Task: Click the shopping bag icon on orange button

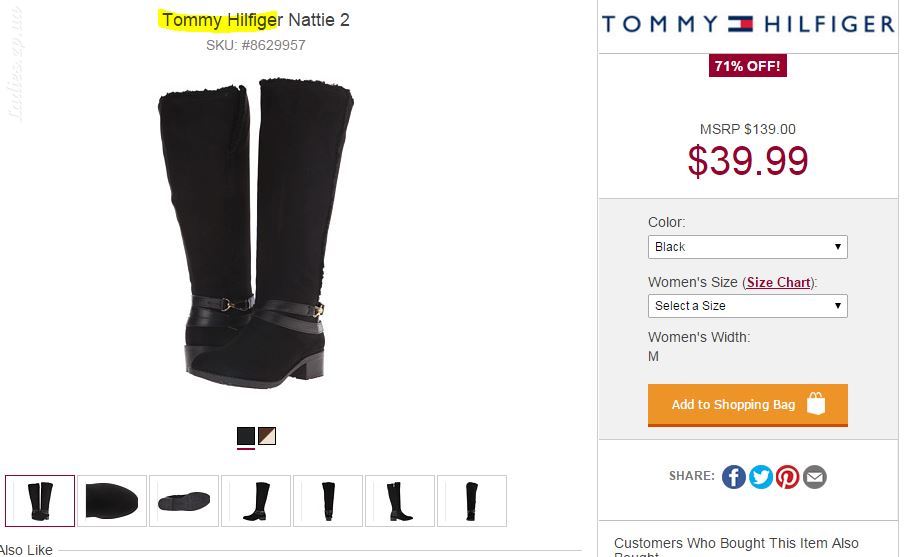Action: tap(816, 404)
